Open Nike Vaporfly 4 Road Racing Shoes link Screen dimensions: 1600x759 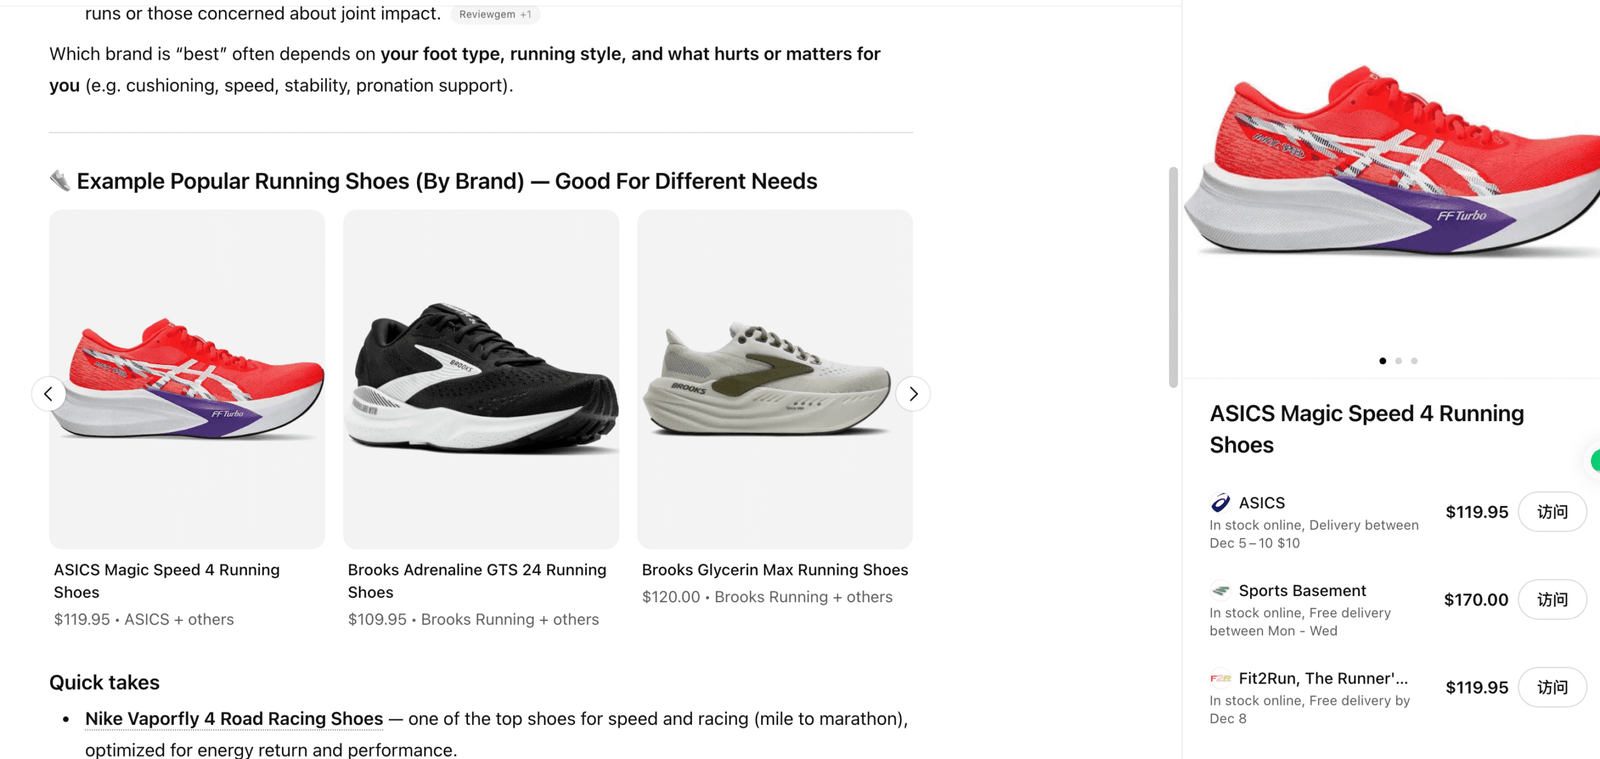[234, 719]
